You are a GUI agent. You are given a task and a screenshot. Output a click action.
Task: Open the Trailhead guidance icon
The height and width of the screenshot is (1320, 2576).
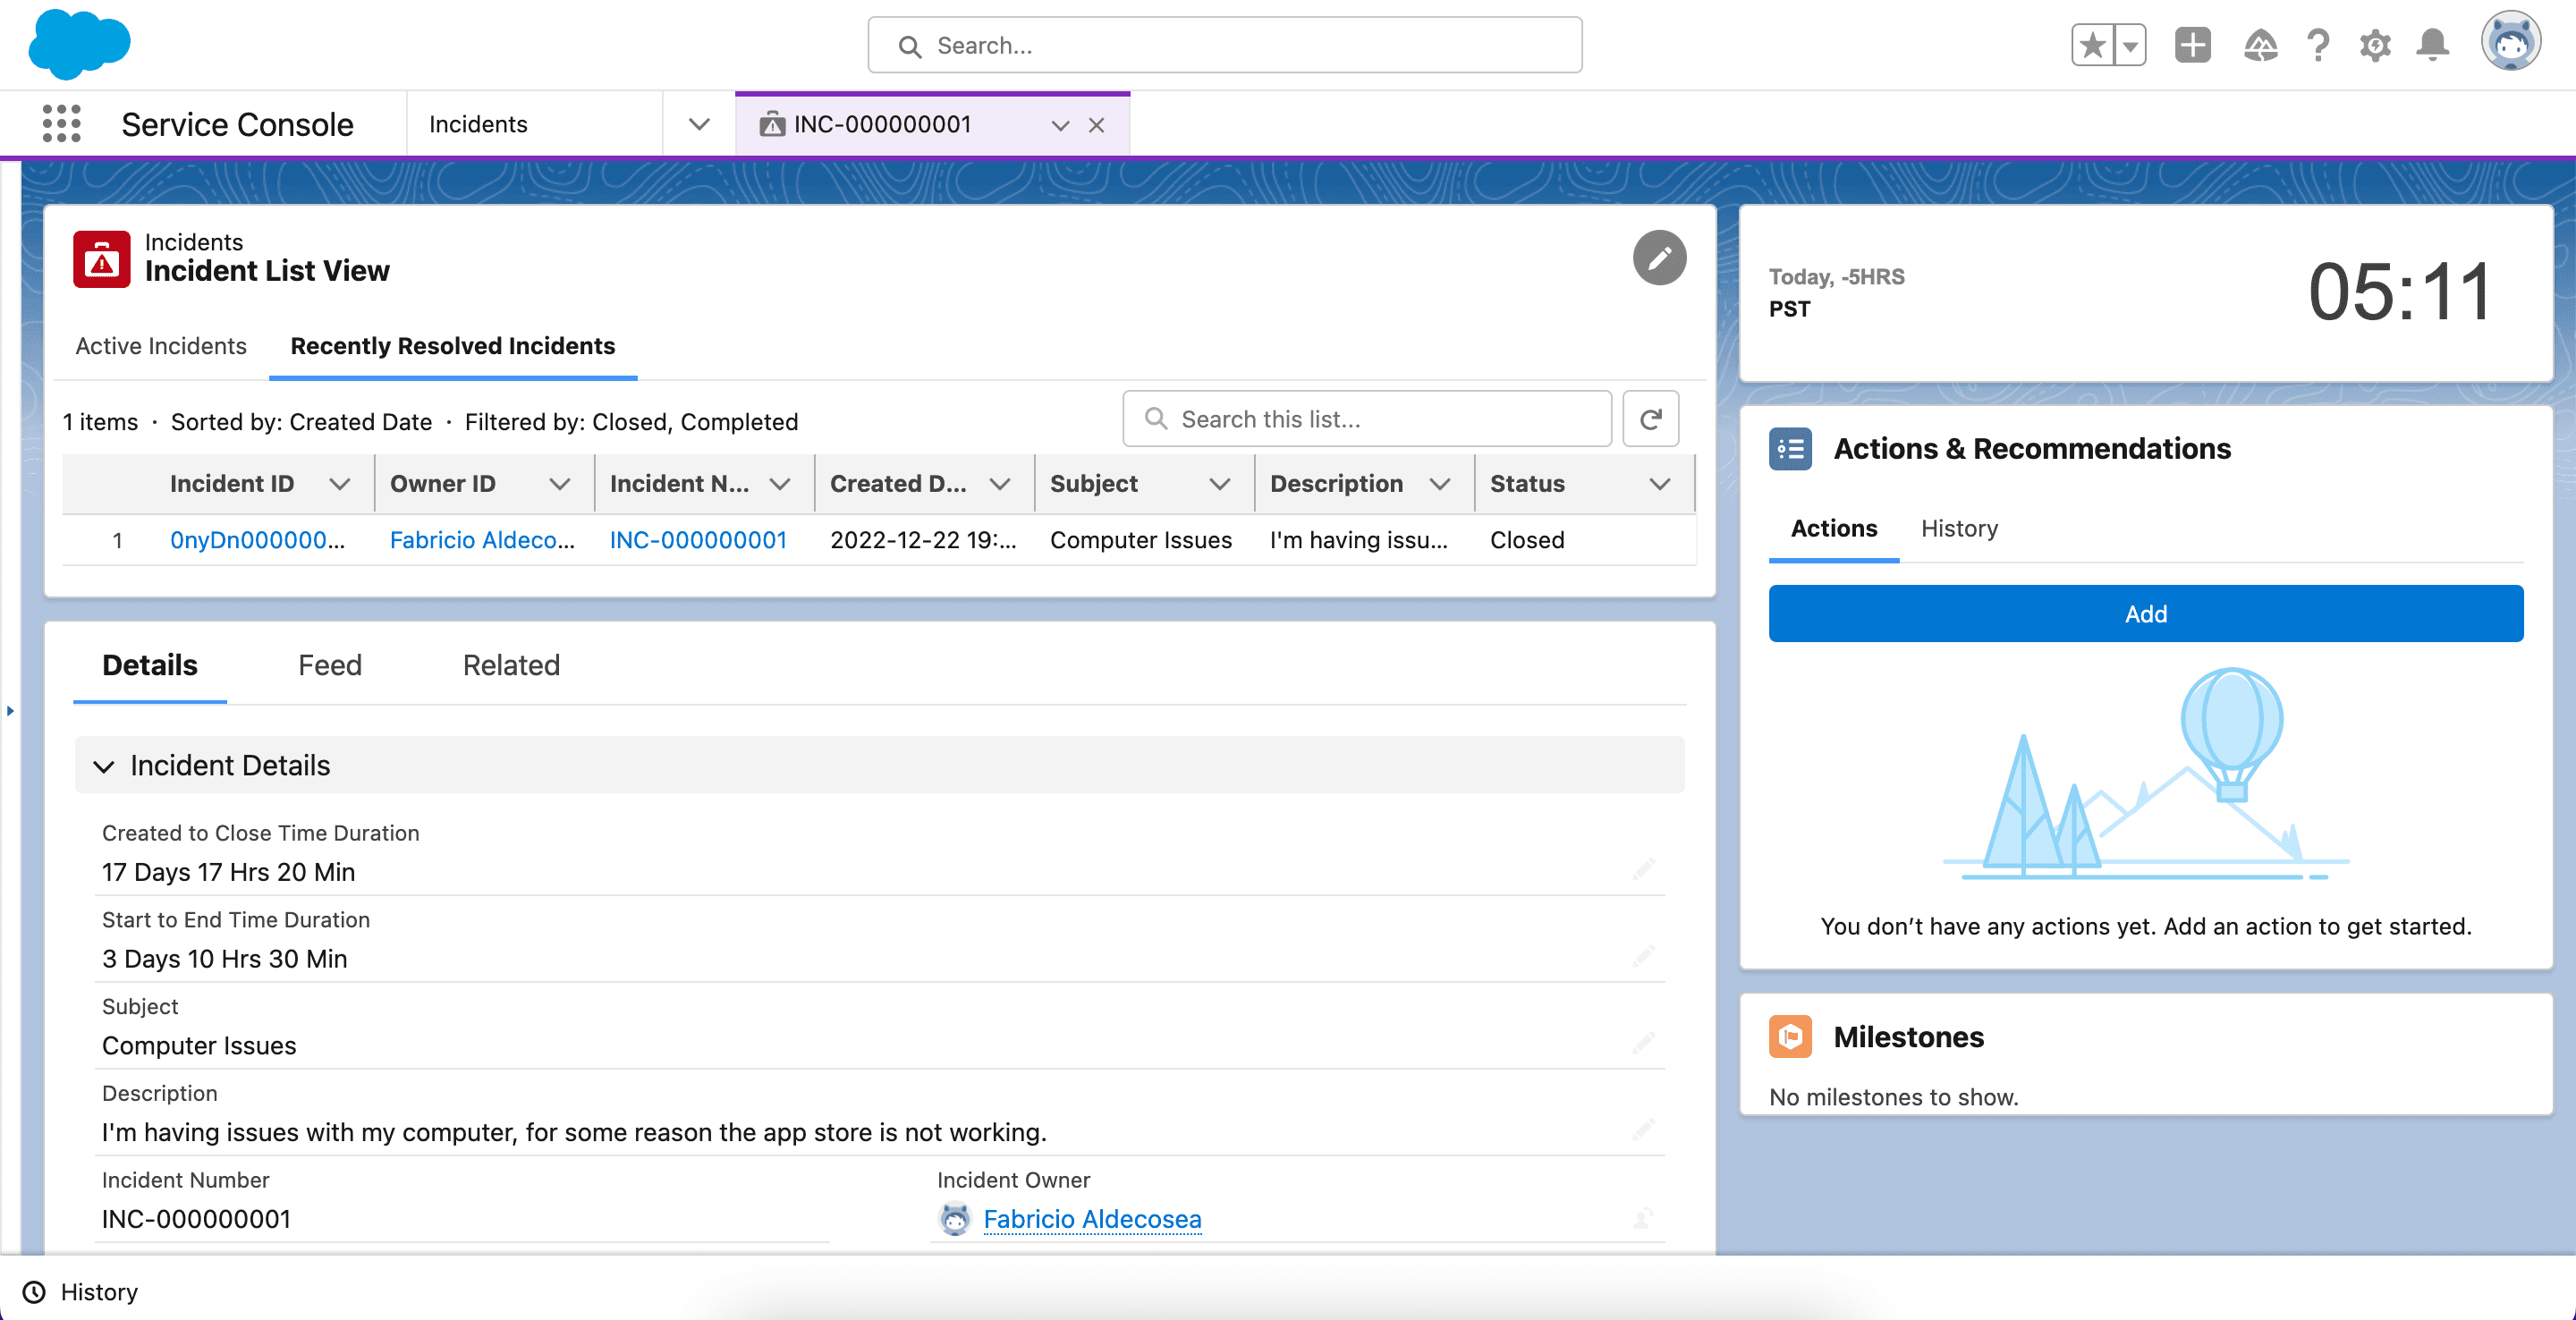(2260, 45)
